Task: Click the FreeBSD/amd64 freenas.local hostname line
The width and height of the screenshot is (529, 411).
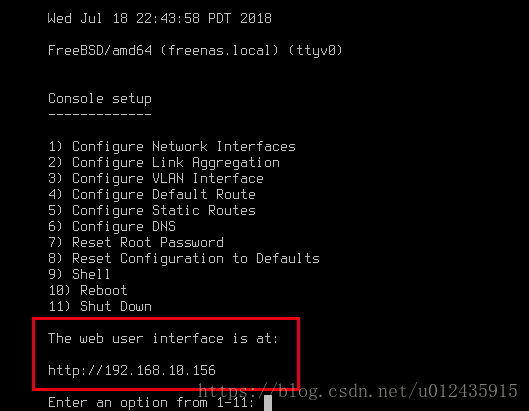Action: click(x=195, y=51)
